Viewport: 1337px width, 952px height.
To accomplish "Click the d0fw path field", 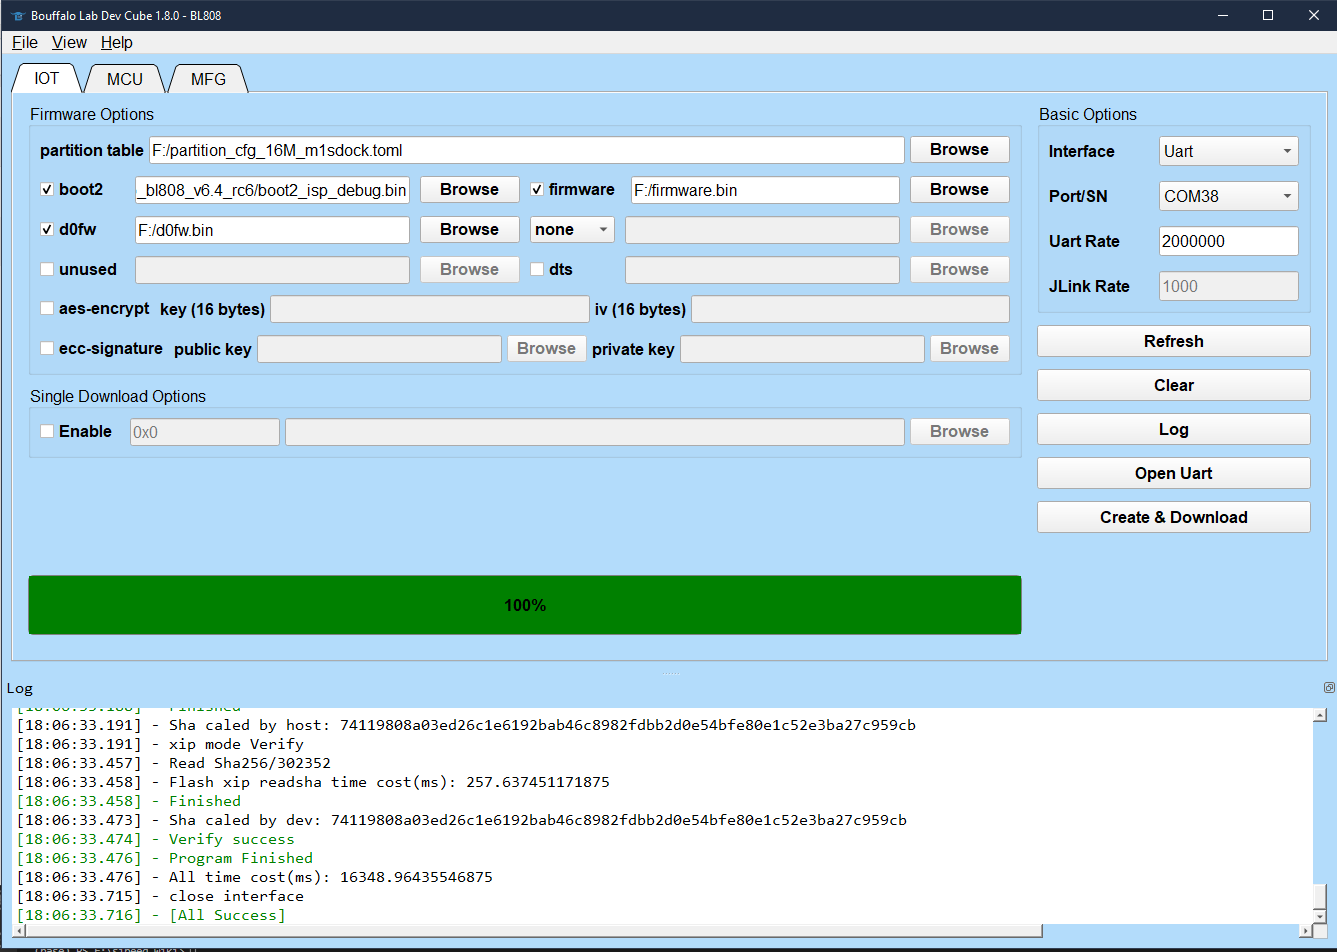I will point(272,230).
